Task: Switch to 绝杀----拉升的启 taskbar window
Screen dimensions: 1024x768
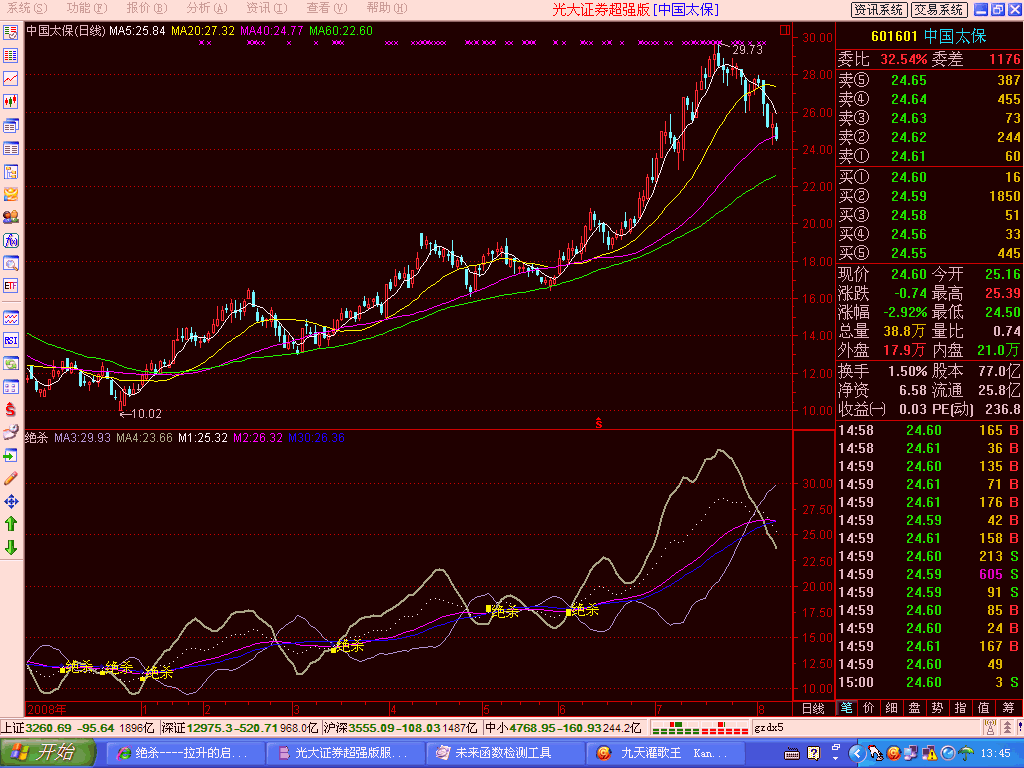Action: coord(185,753)
